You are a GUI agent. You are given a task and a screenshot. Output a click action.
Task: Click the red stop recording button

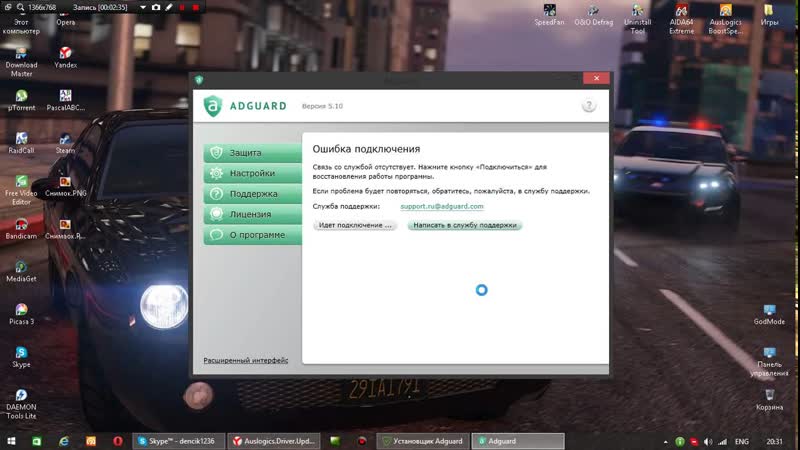(195, 7)
